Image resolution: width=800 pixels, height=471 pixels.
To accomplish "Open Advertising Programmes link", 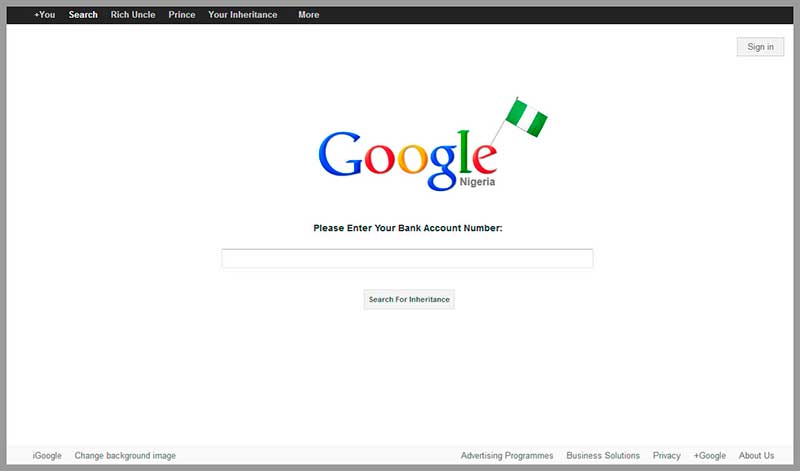I will click(507, 455).
